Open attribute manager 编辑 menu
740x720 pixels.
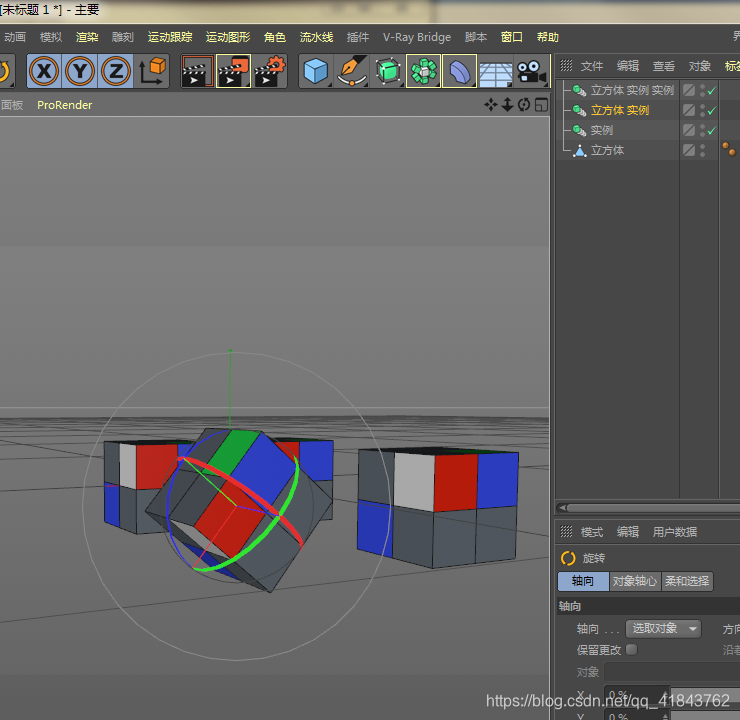pos(628,532)
